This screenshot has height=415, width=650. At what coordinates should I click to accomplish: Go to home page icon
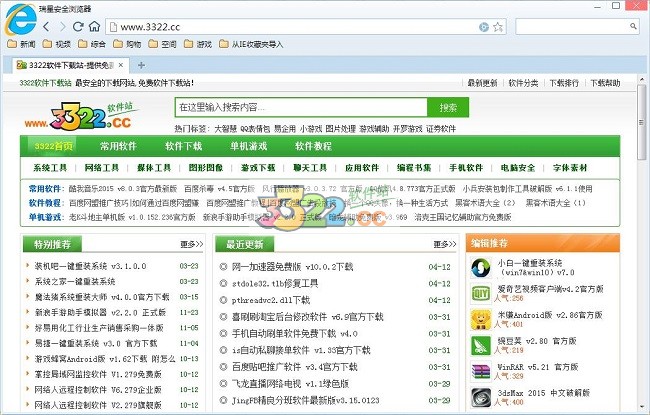coord(95,27)
